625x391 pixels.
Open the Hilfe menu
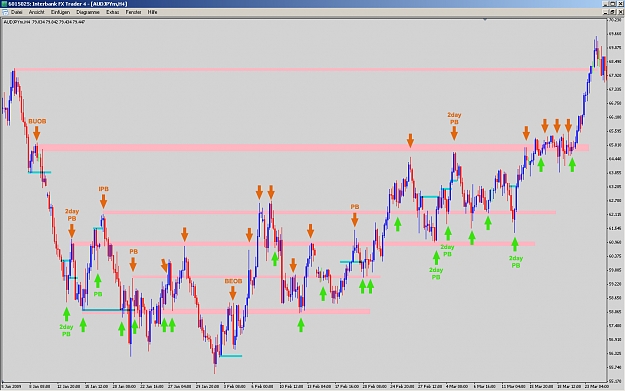(x=152, y=12)
